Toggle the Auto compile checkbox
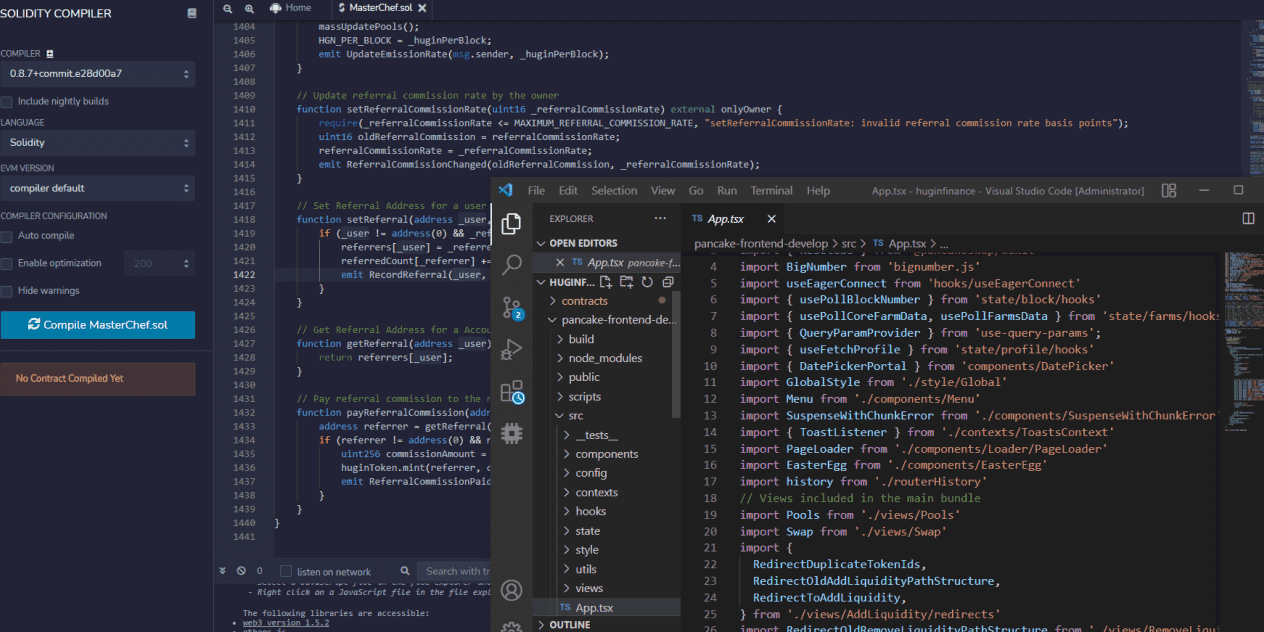Viewport: 1264px width, 632px height. [7, 236]
